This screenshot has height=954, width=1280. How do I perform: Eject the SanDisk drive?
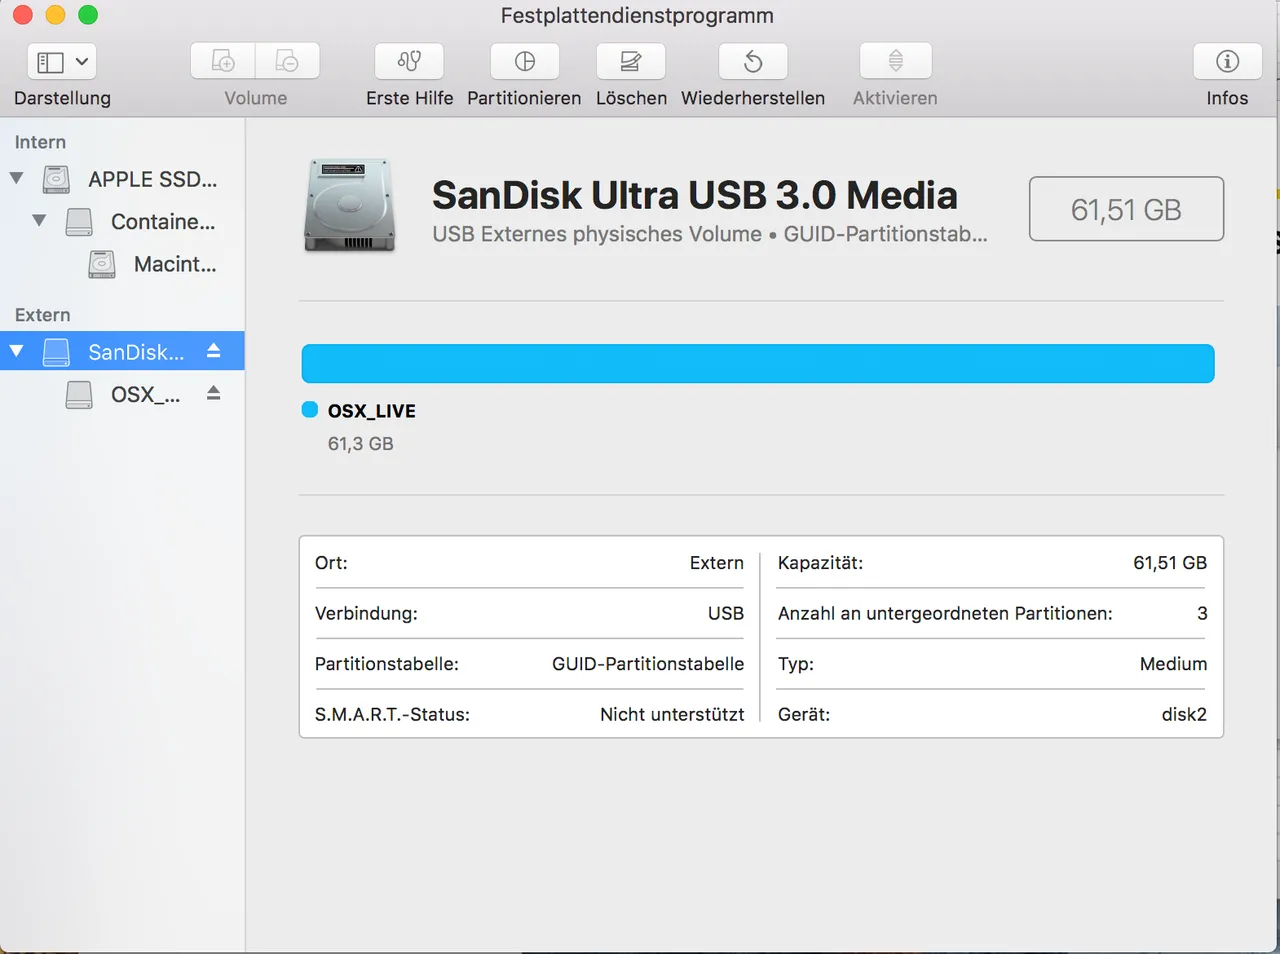[x=213, y=350]
